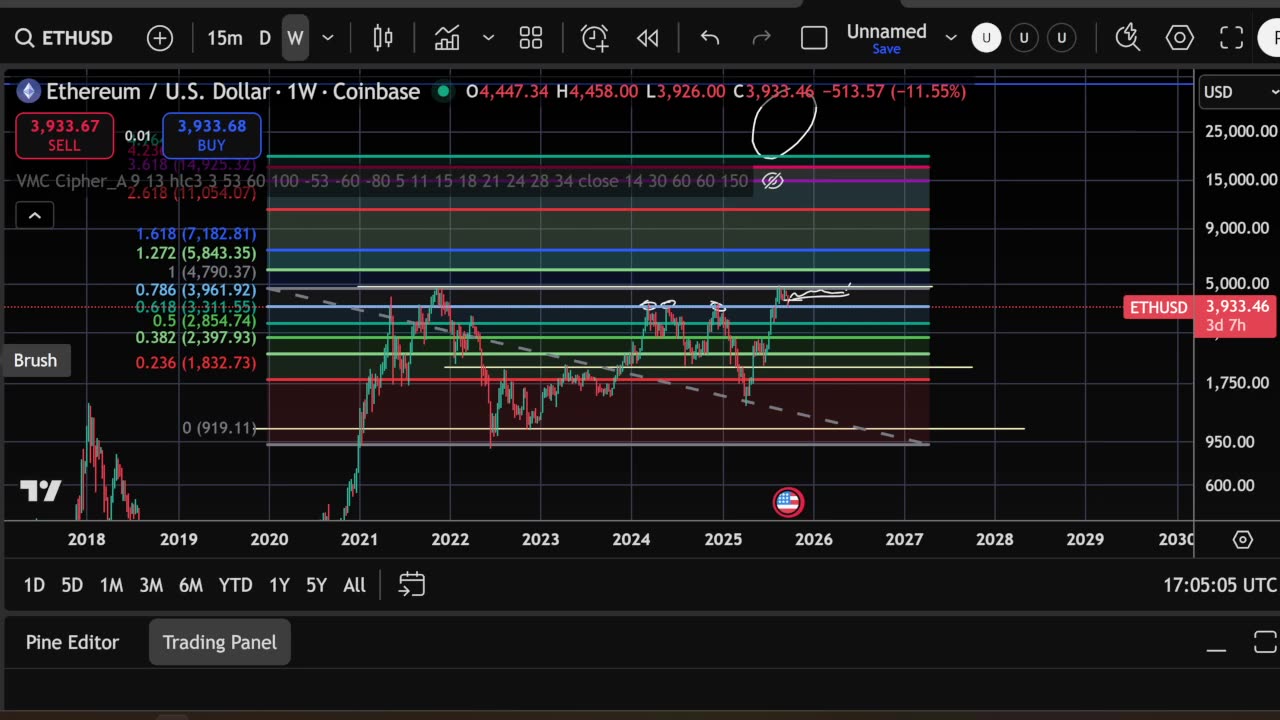
Task: Show All time range
Action: click(x=354, y=585)
